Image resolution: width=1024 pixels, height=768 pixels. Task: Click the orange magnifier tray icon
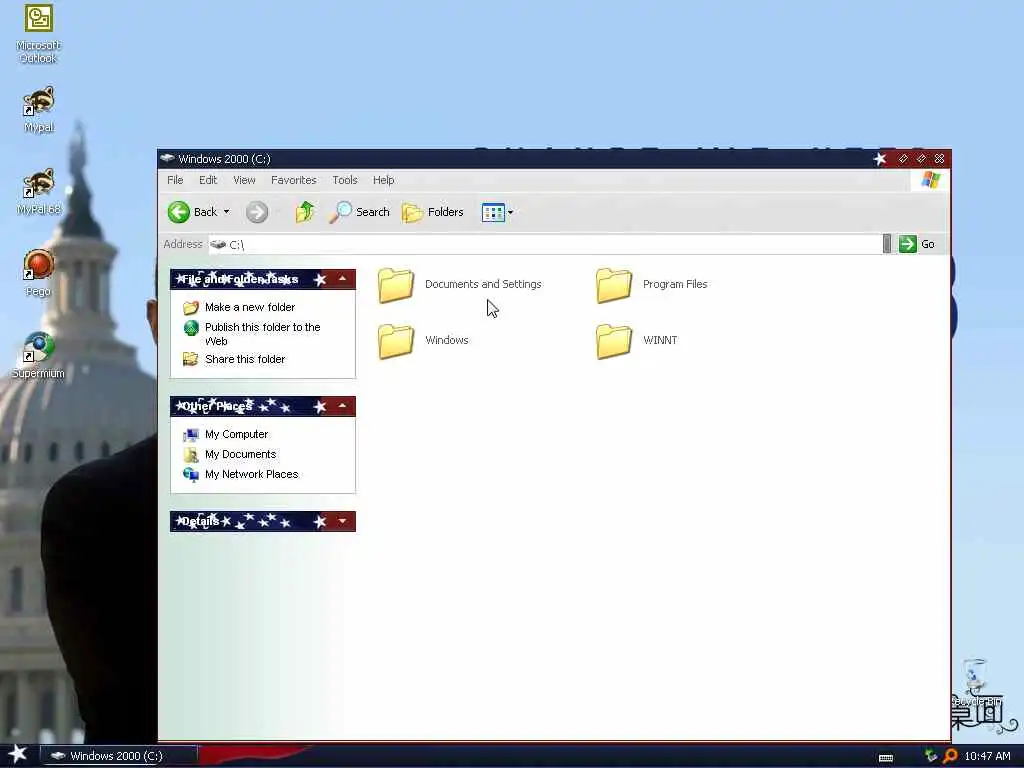click(x=950, y=756)
